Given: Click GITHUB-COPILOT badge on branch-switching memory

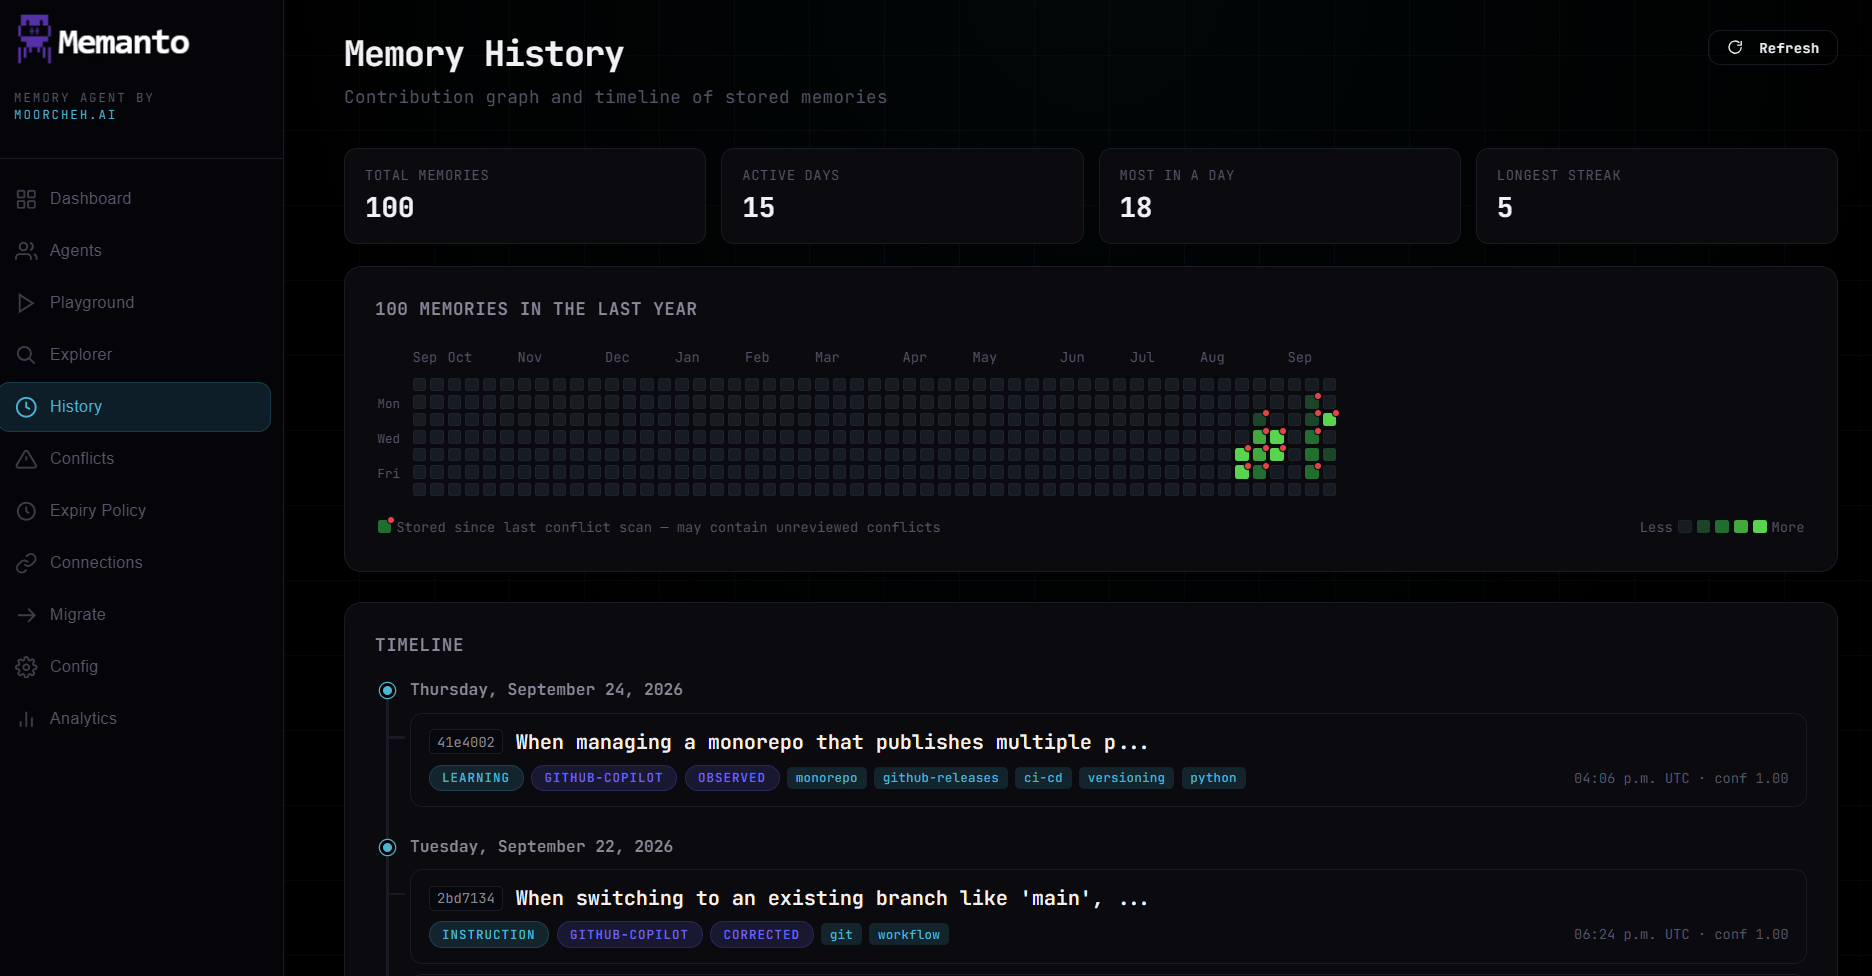Looking at the screenshot, I should [629, 935].
